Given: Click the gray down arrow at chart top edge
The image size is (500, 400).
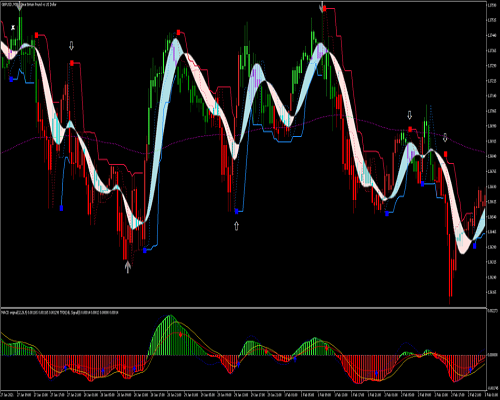Looking at the screenshot, I should click(322, 7).
